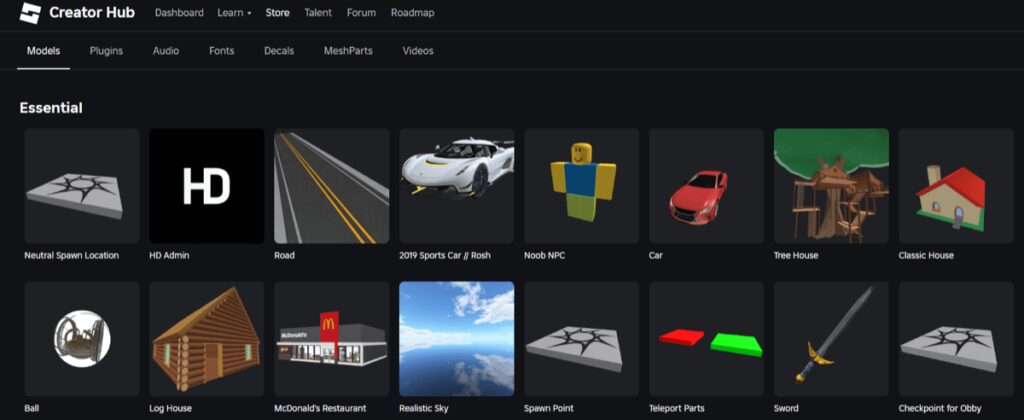The width and height of the screenshot is (1024, 420).
Task: Select the Noob NPC character thumbnail
Action: pos(581,186)
